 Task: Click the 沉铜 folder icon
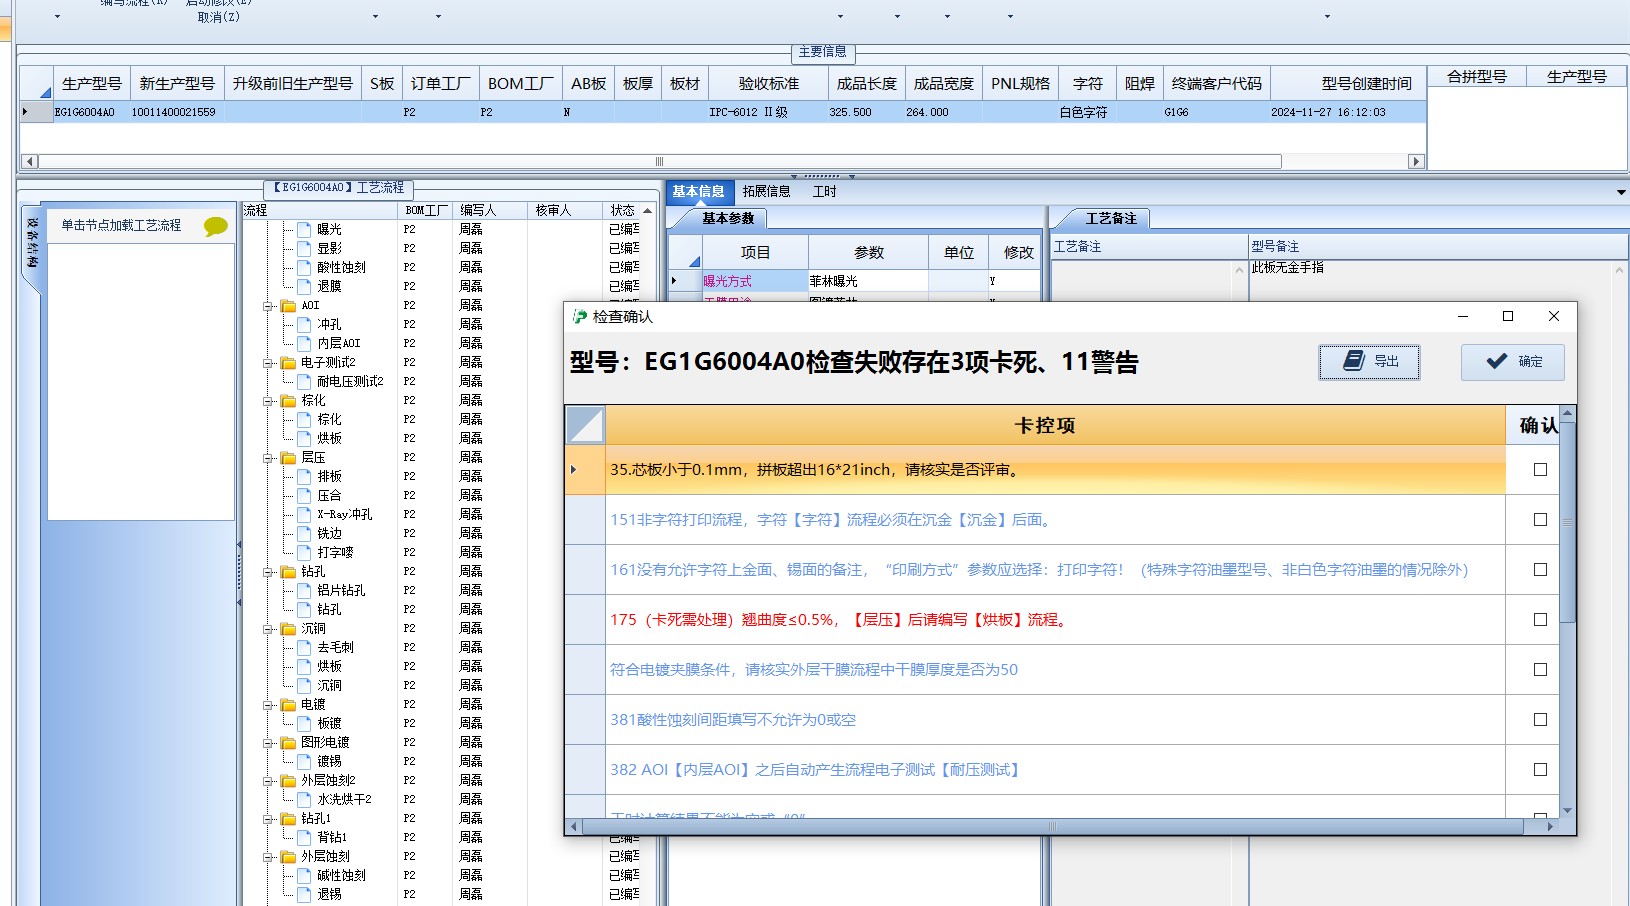[x=288, y=629]
